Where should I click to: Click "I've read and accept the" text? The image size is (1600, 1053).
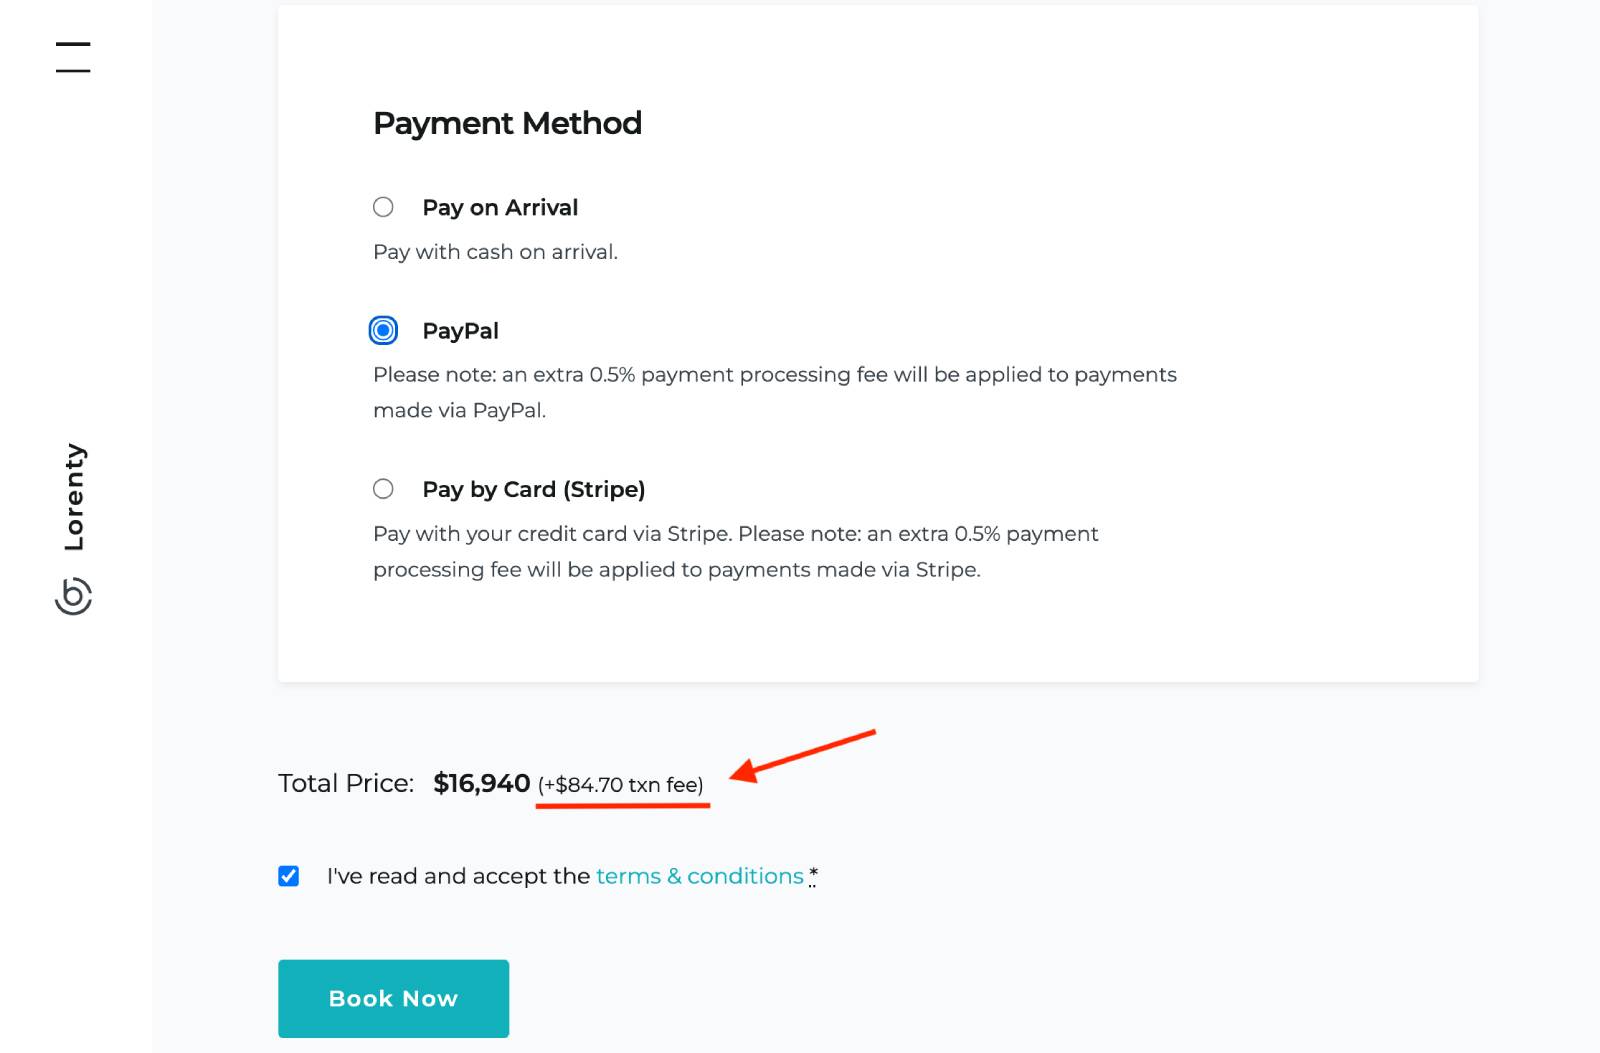[x=458, y=876]
